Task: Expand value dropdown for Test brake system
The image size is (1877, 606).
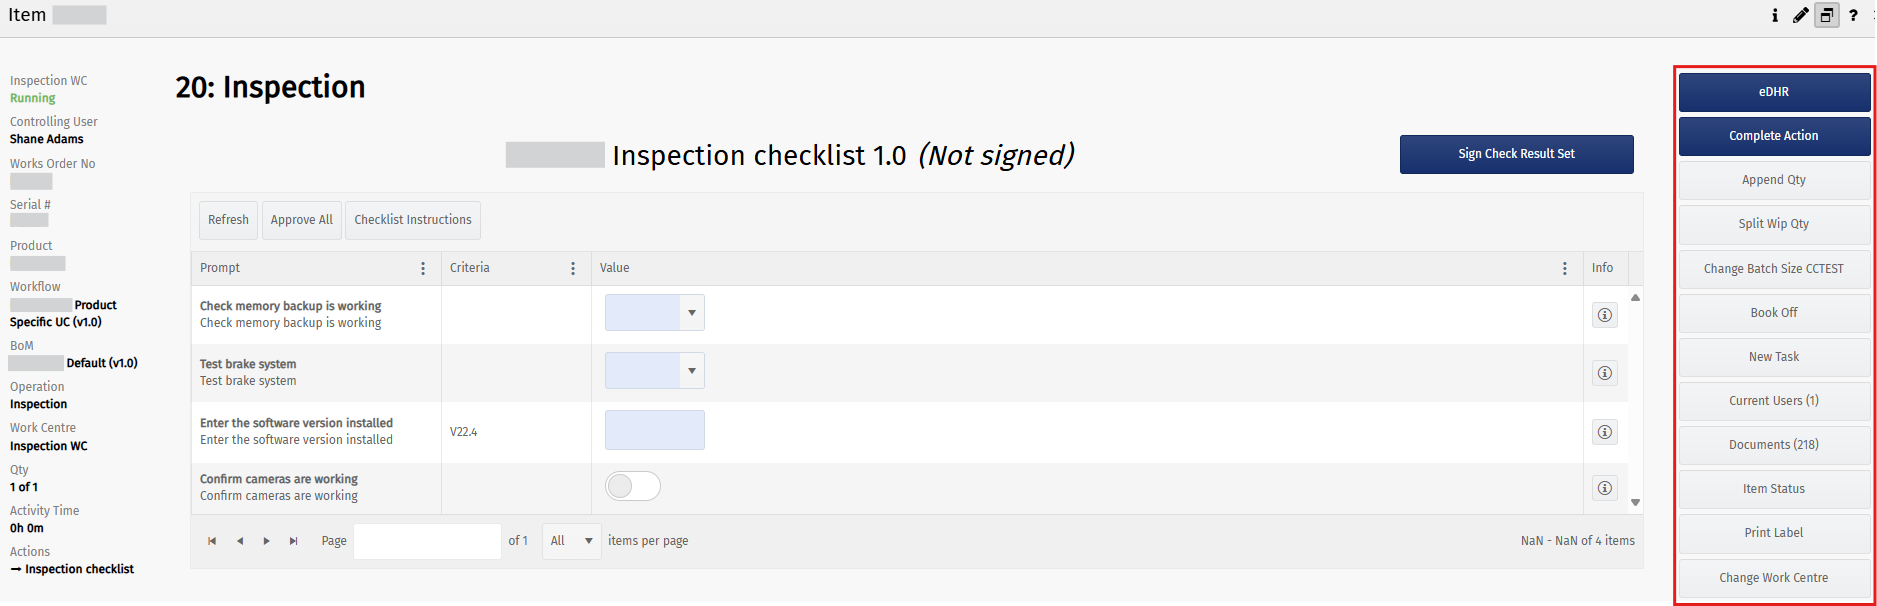Action: coord(691,371)
